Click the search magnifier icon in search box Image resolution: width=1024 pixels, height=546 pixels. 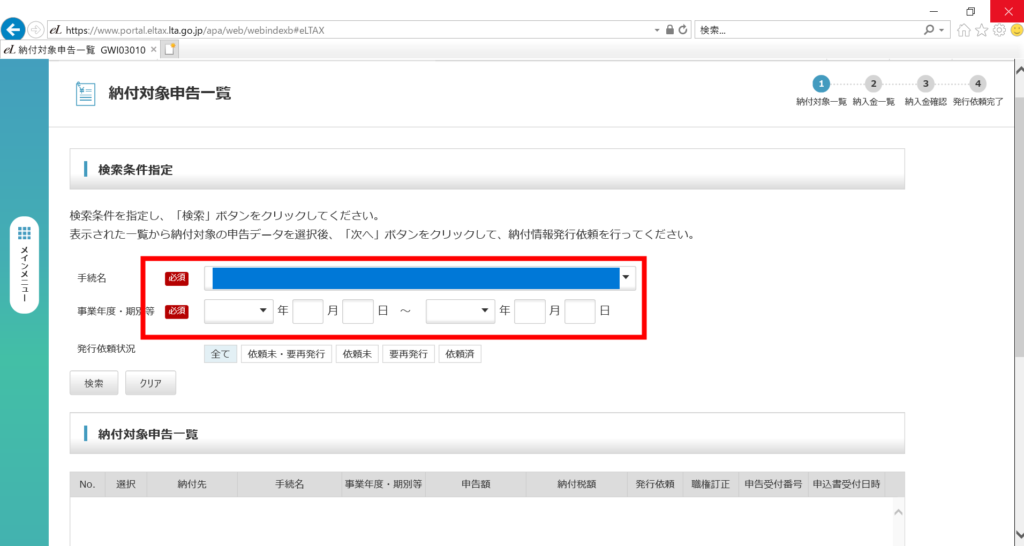coord(929,30)
